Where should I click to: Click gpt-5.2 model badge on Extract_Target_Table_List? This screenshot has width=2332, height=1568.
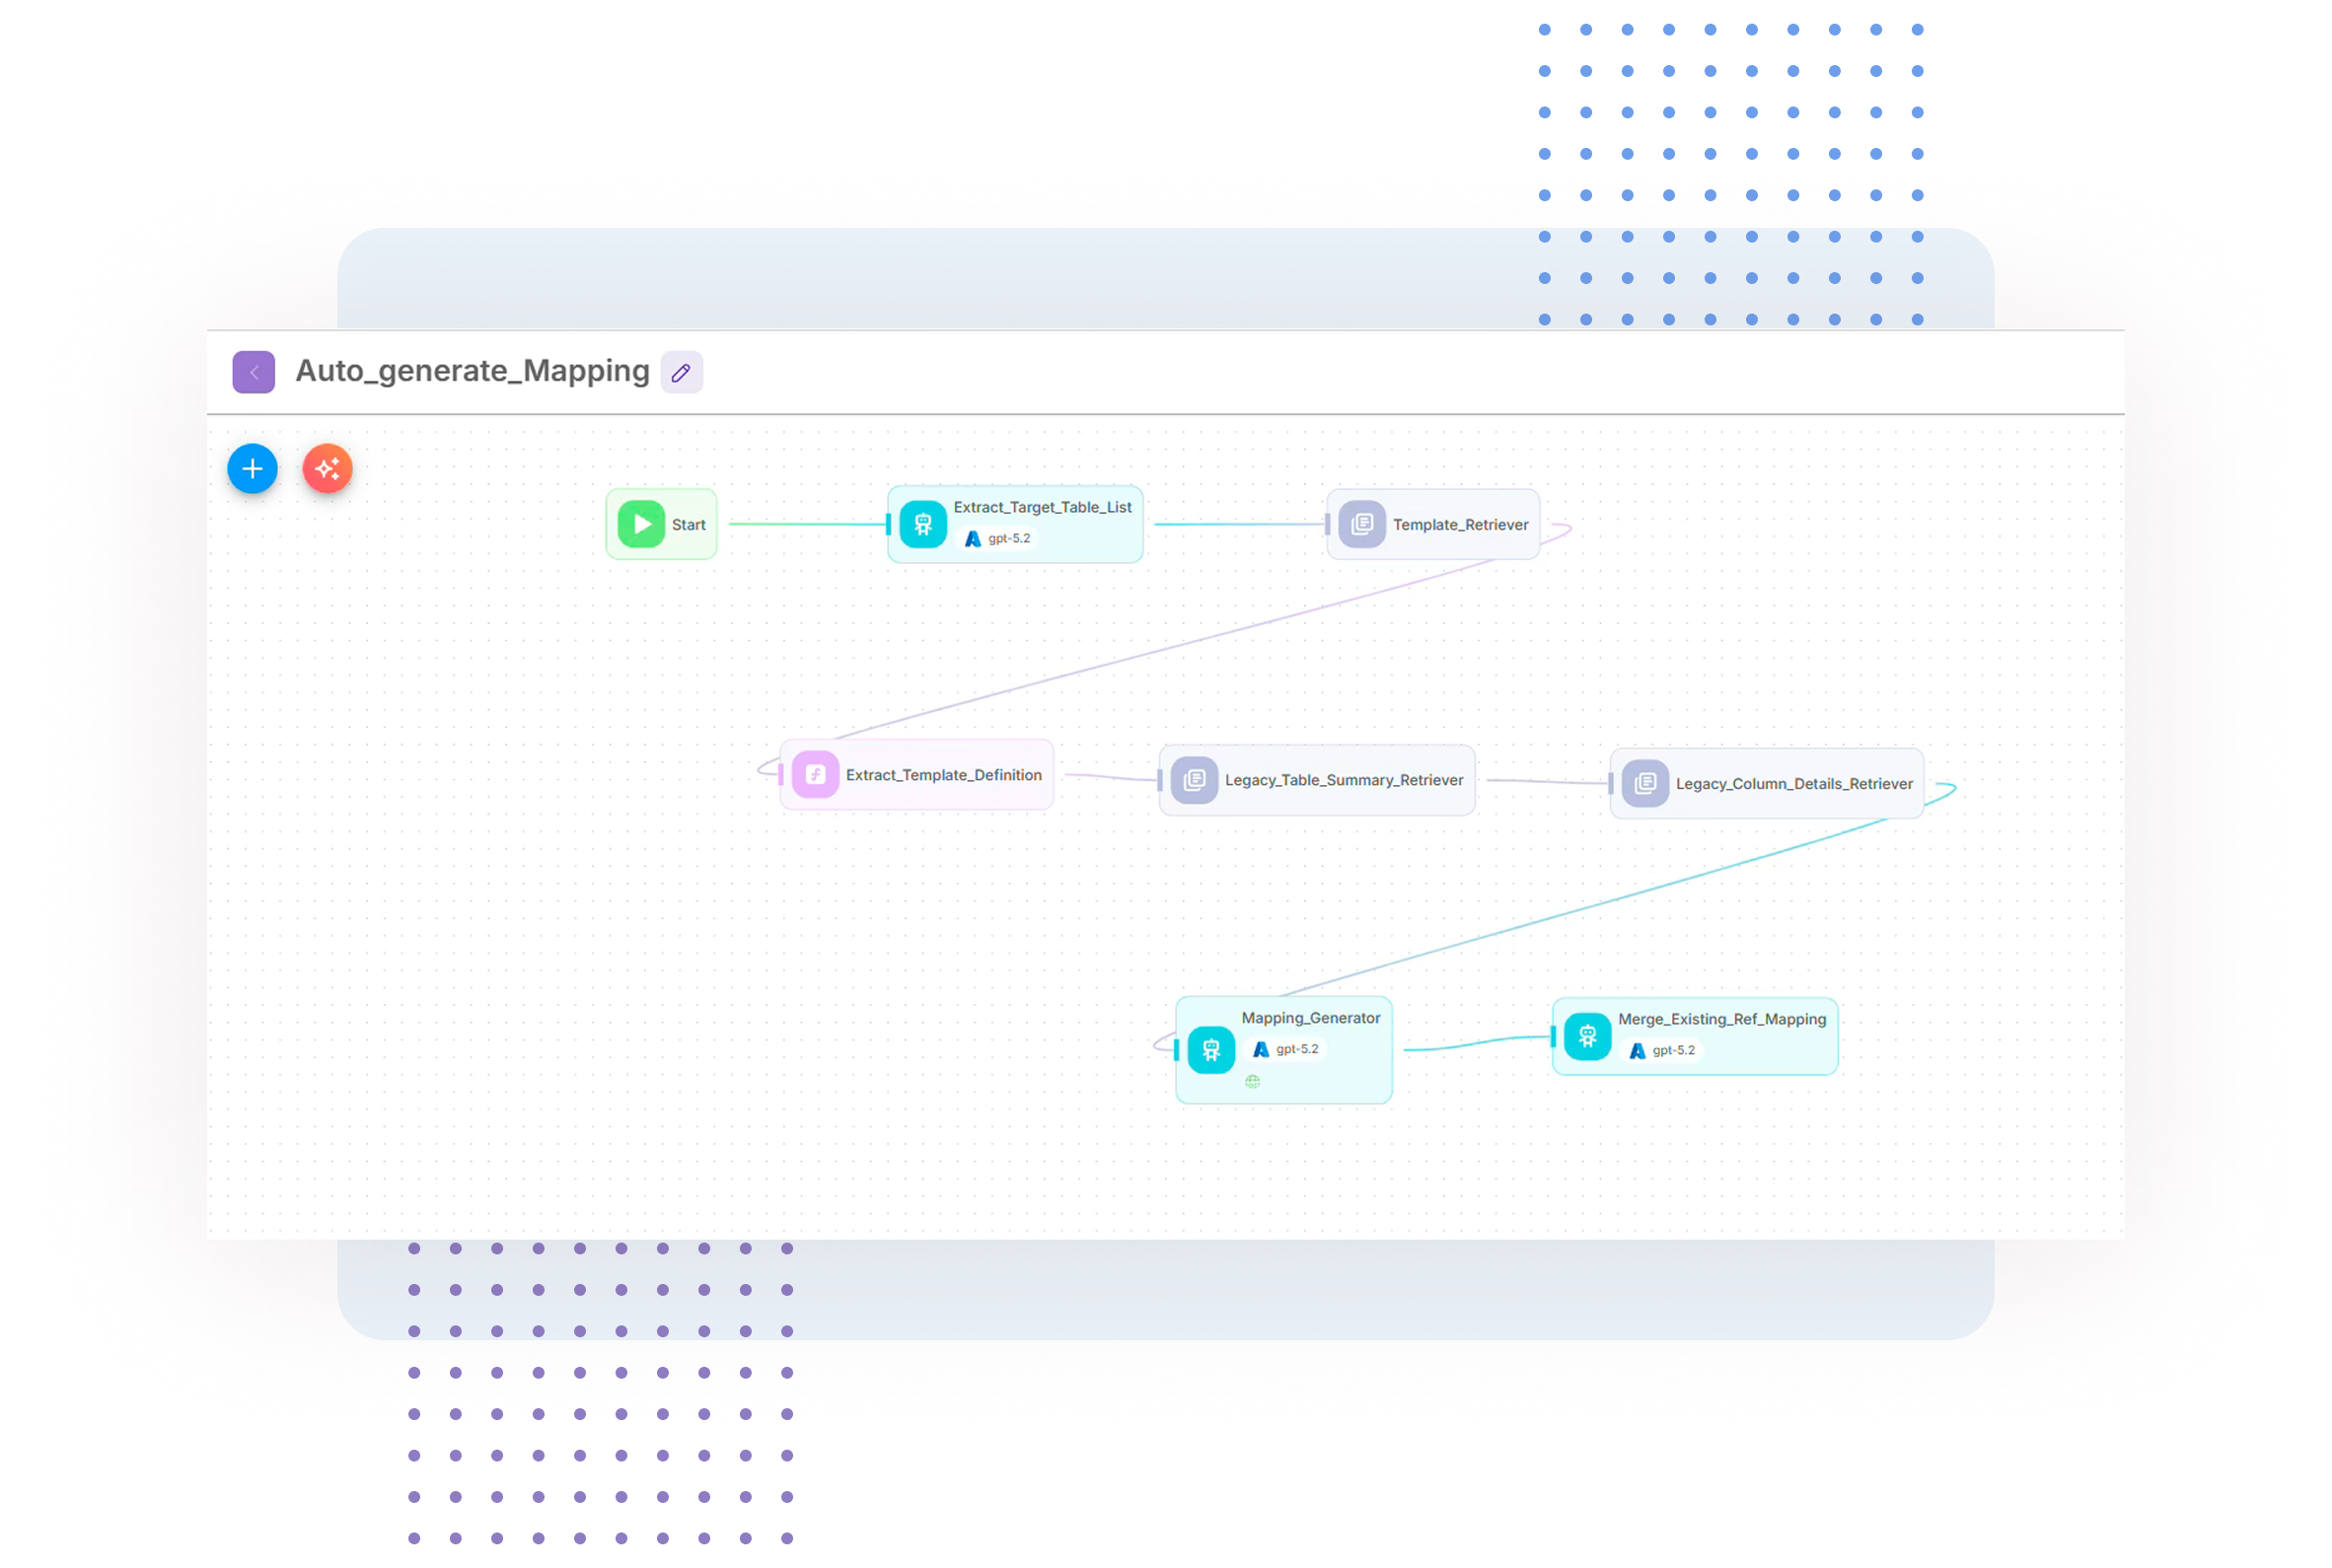click(998, 539)
